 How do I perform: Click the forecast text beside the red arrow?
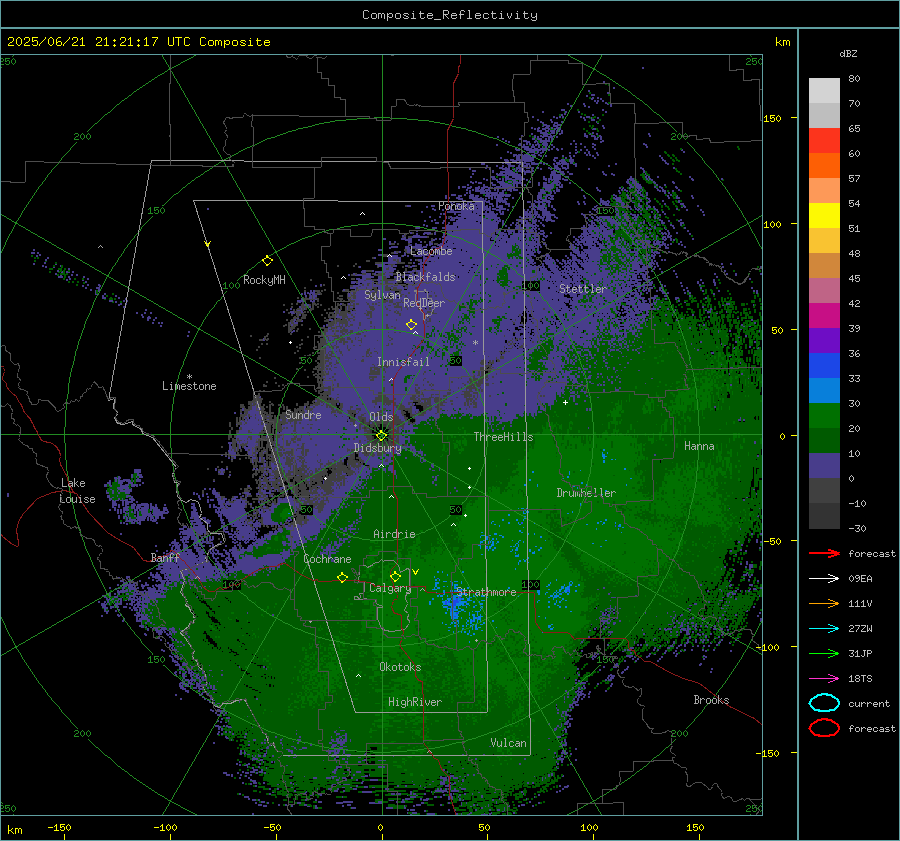(x=872, y=553)
